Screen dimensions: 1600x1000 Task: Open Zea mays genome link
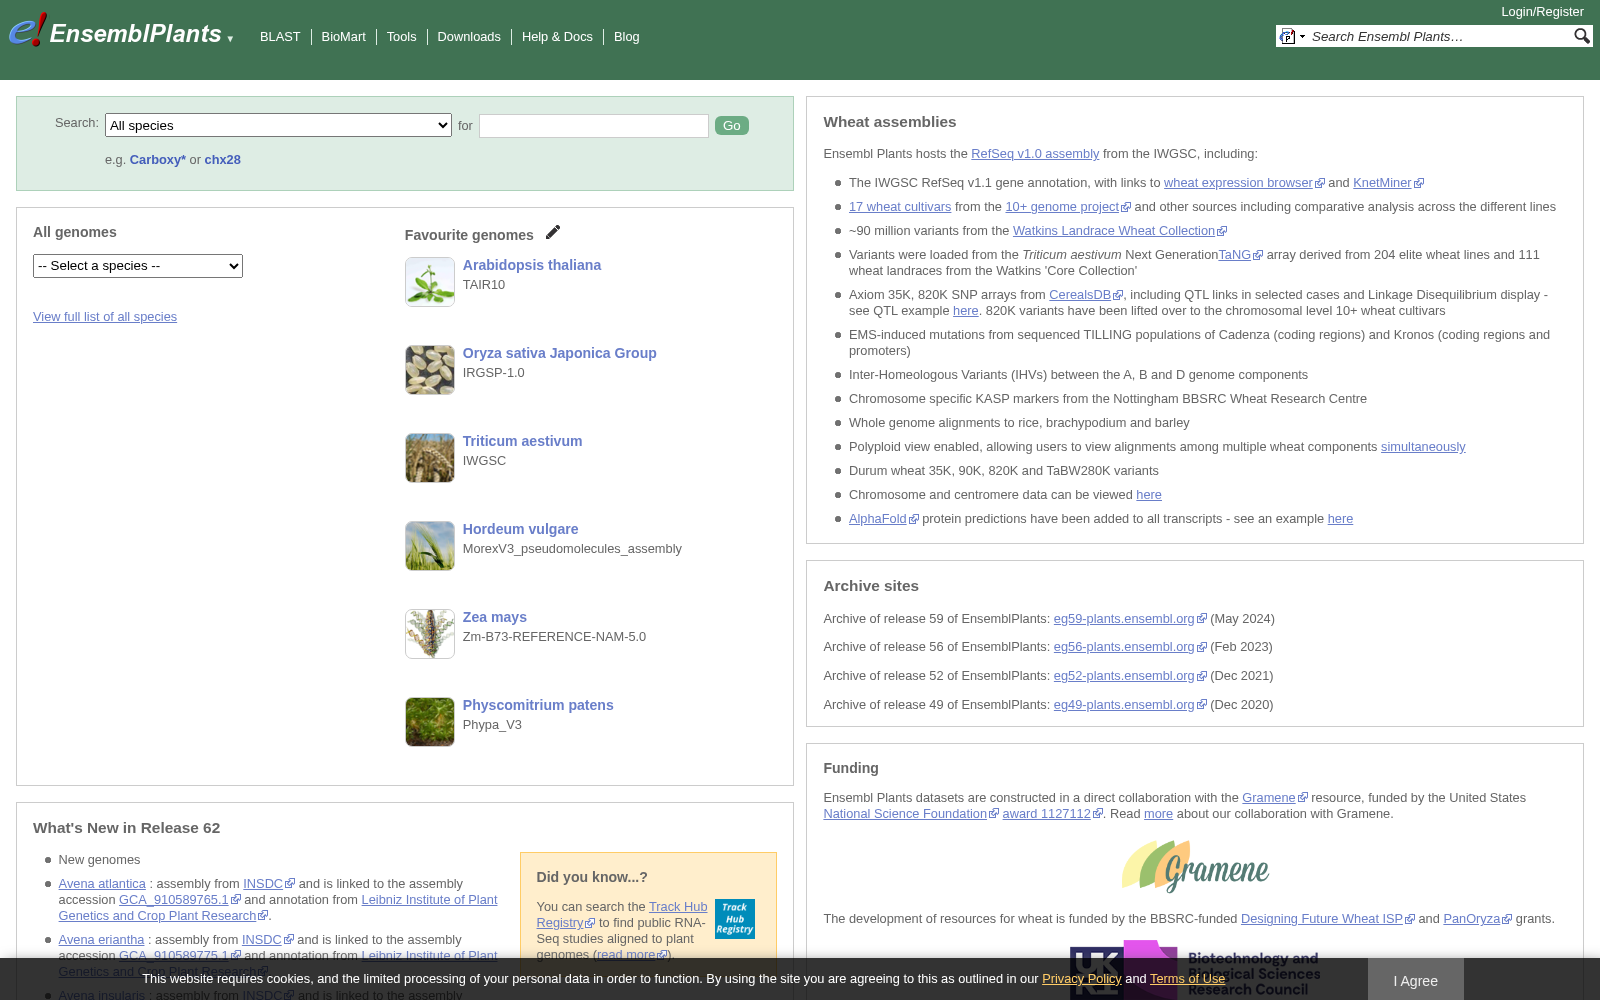pyautogui.click(x=495, y=617)
